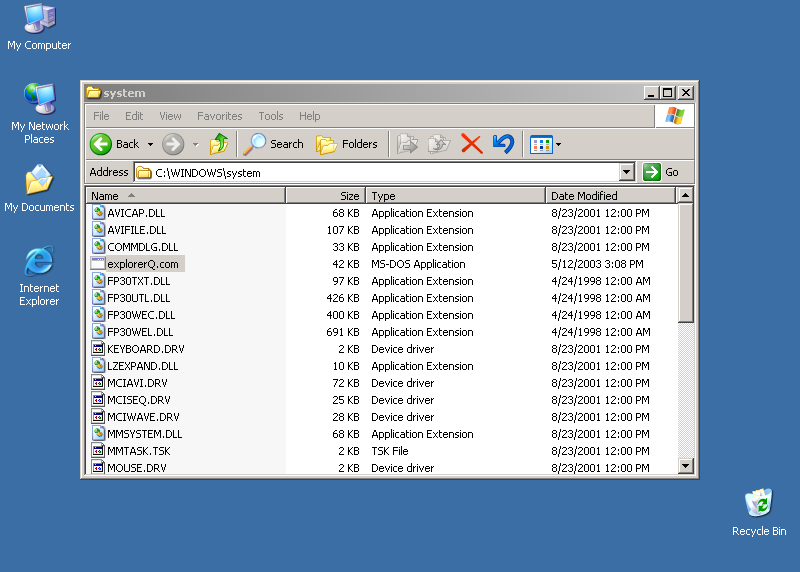Open the Help menu
This screenshot has height=572, width=800.
click(309, 116)
